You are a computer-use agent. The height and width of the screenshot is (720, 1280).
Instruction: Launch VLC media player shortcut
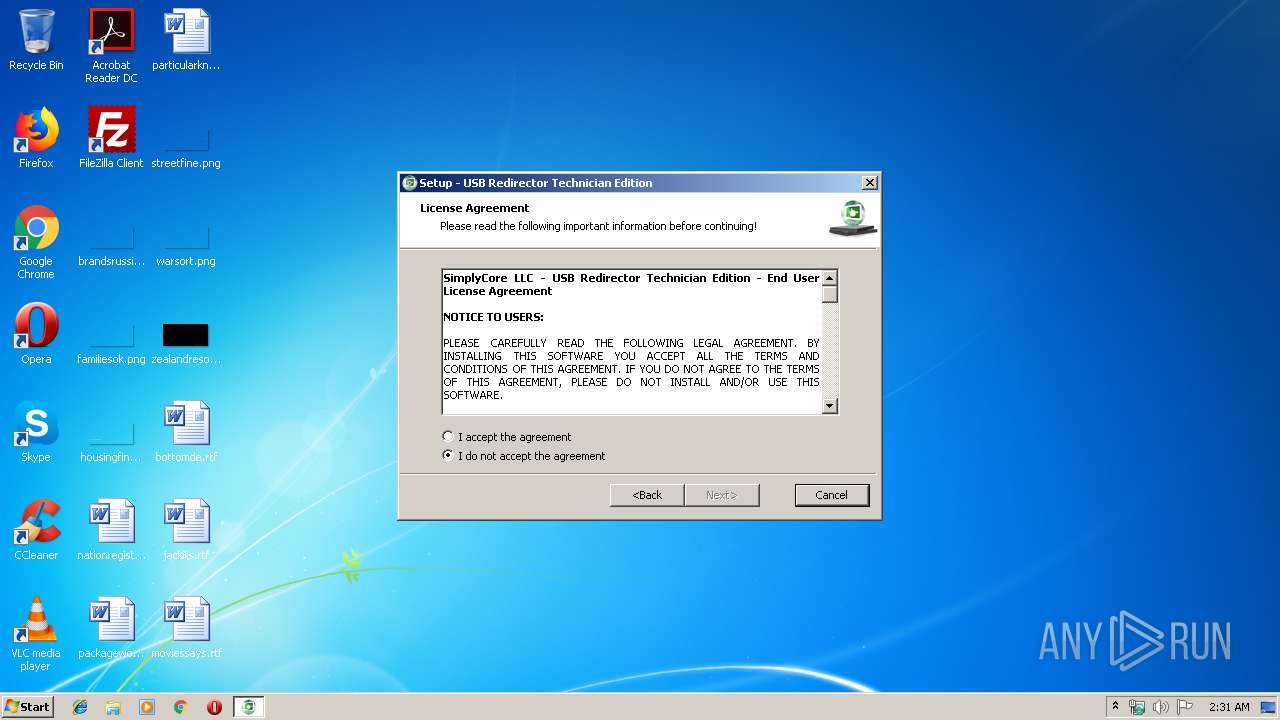pyautogui.click(x=36, y=634)
